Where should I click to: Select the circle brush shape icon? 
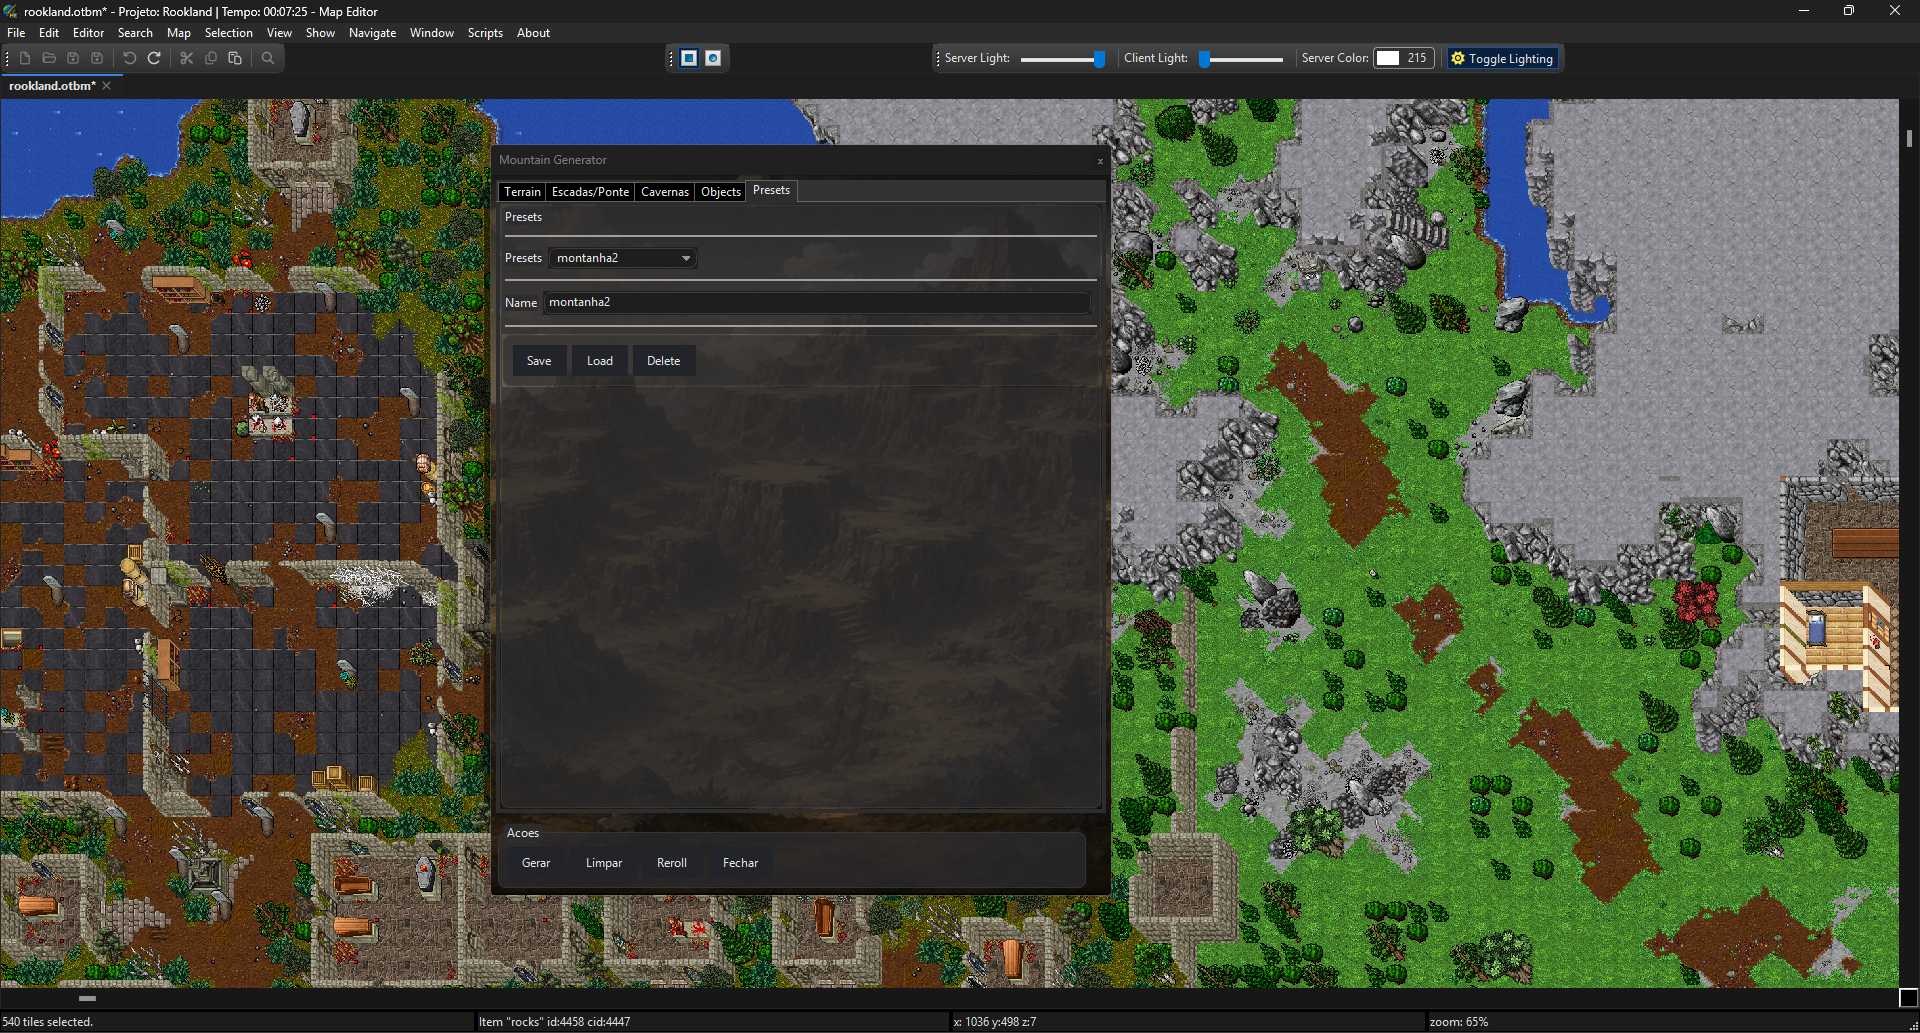[713, 58]
